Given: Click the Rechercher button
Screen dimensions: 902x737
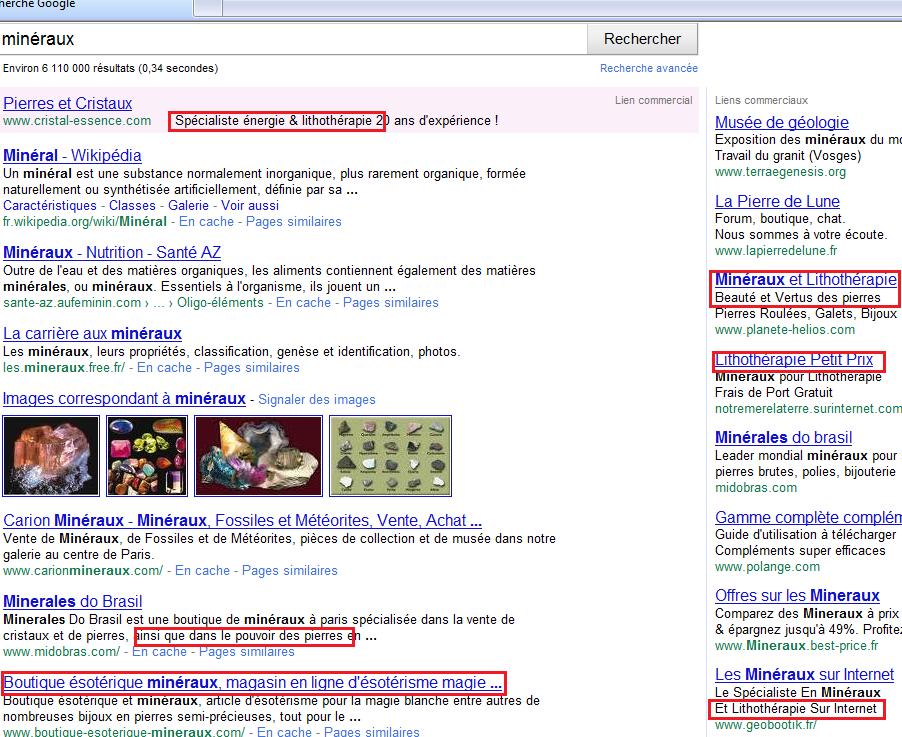Looking at the screenshot, I should coord(642,39).
